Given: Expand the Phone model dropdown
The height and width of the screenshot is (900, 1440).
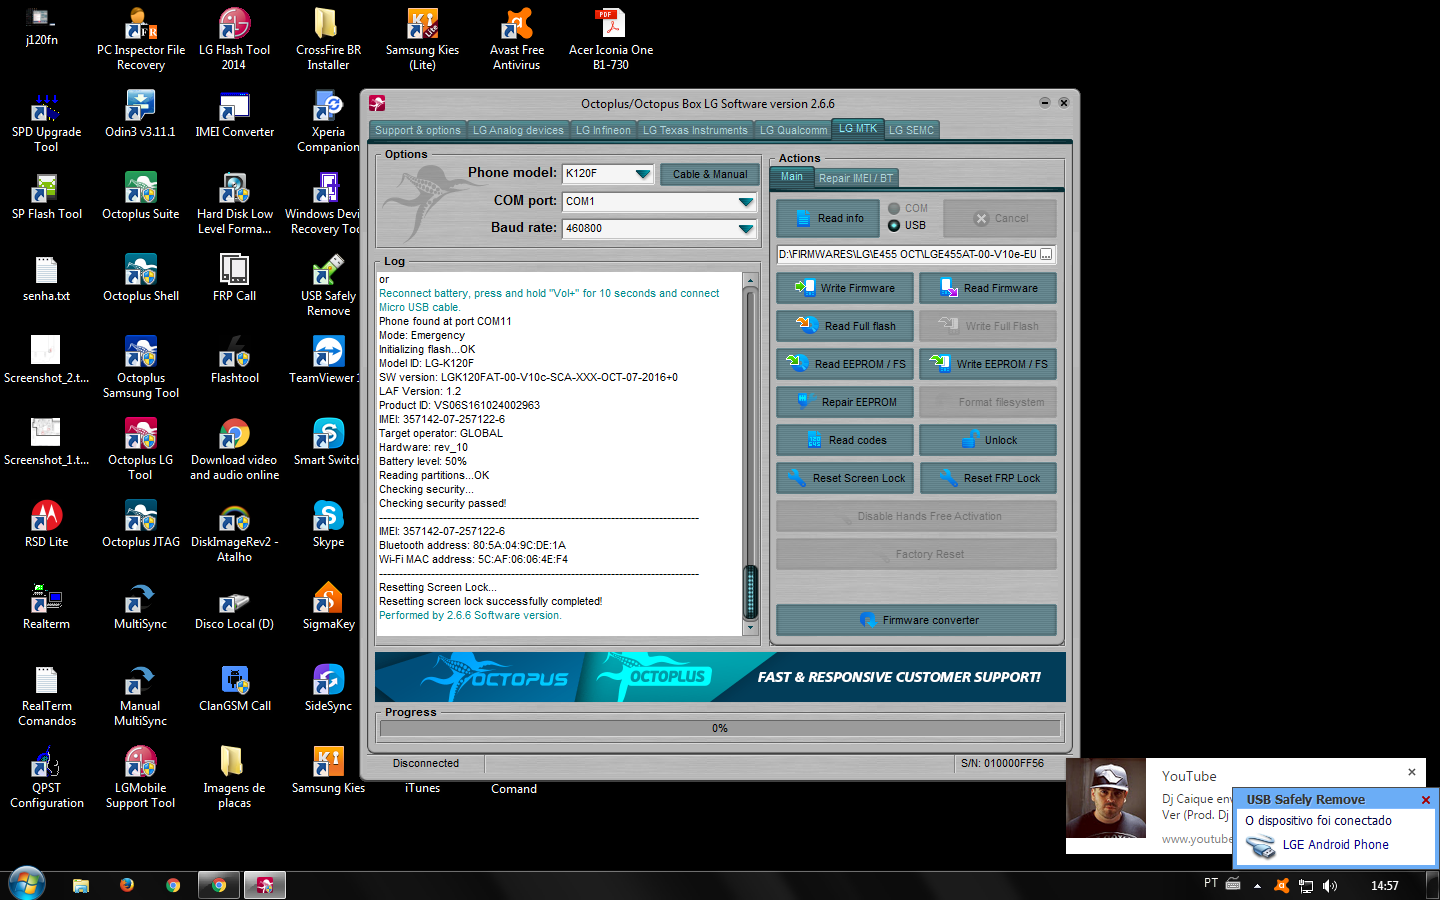Looking at the screenshot, I should (643, 174).
